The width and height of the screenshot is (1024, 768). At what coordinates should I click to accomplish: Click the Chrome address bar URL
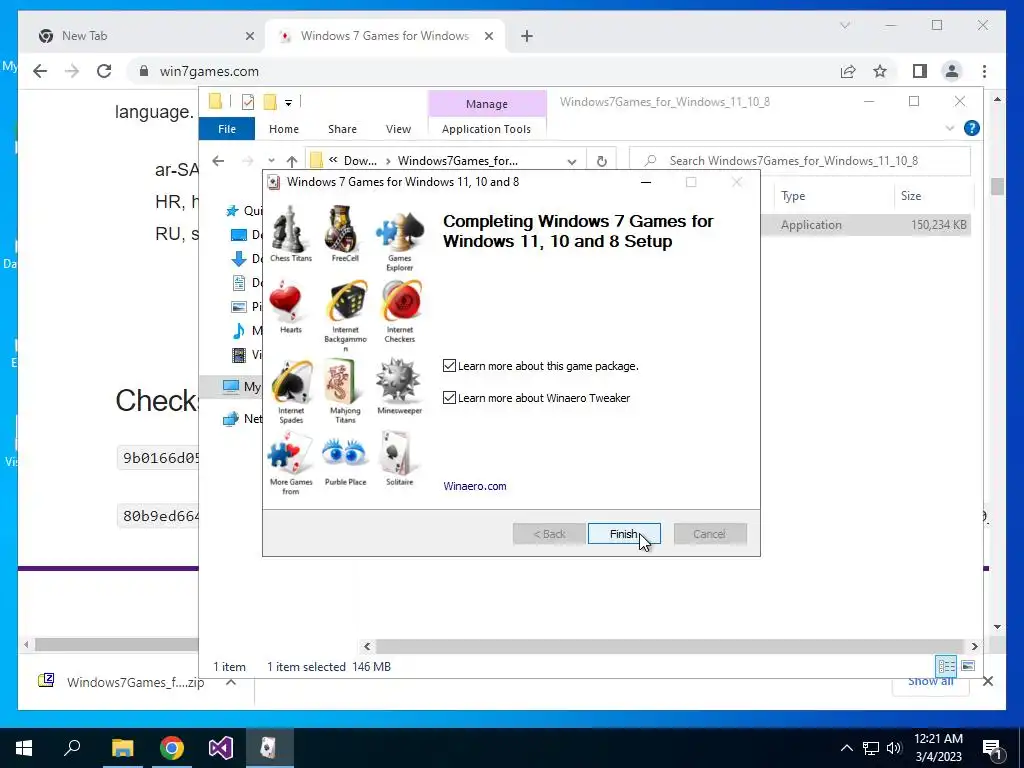point(209,71)
